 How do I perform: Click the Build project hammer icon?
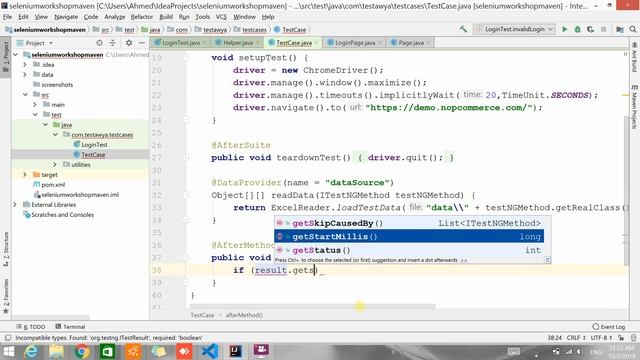(x=463, y=29)
